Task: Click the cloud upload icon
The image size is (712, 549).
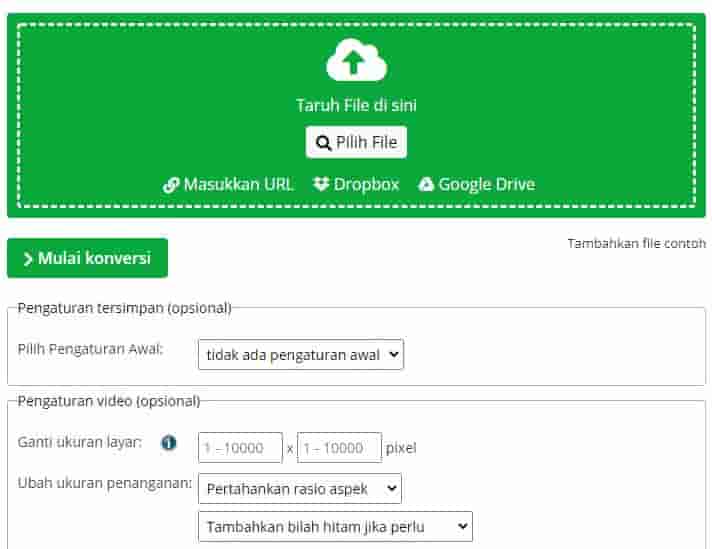Action: tap(356, 60)
